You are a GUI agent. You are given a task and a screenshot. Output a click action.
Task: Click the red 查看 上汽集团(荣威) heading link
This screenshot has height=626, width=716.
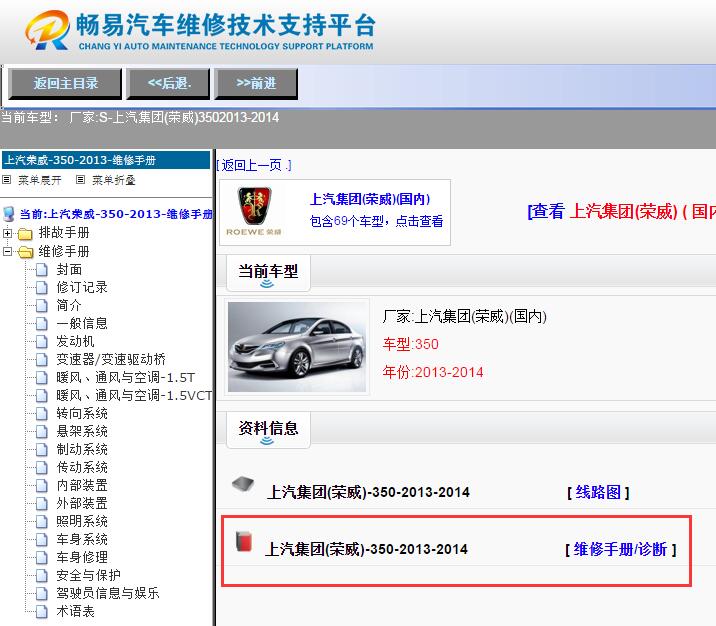pos(621,211)
